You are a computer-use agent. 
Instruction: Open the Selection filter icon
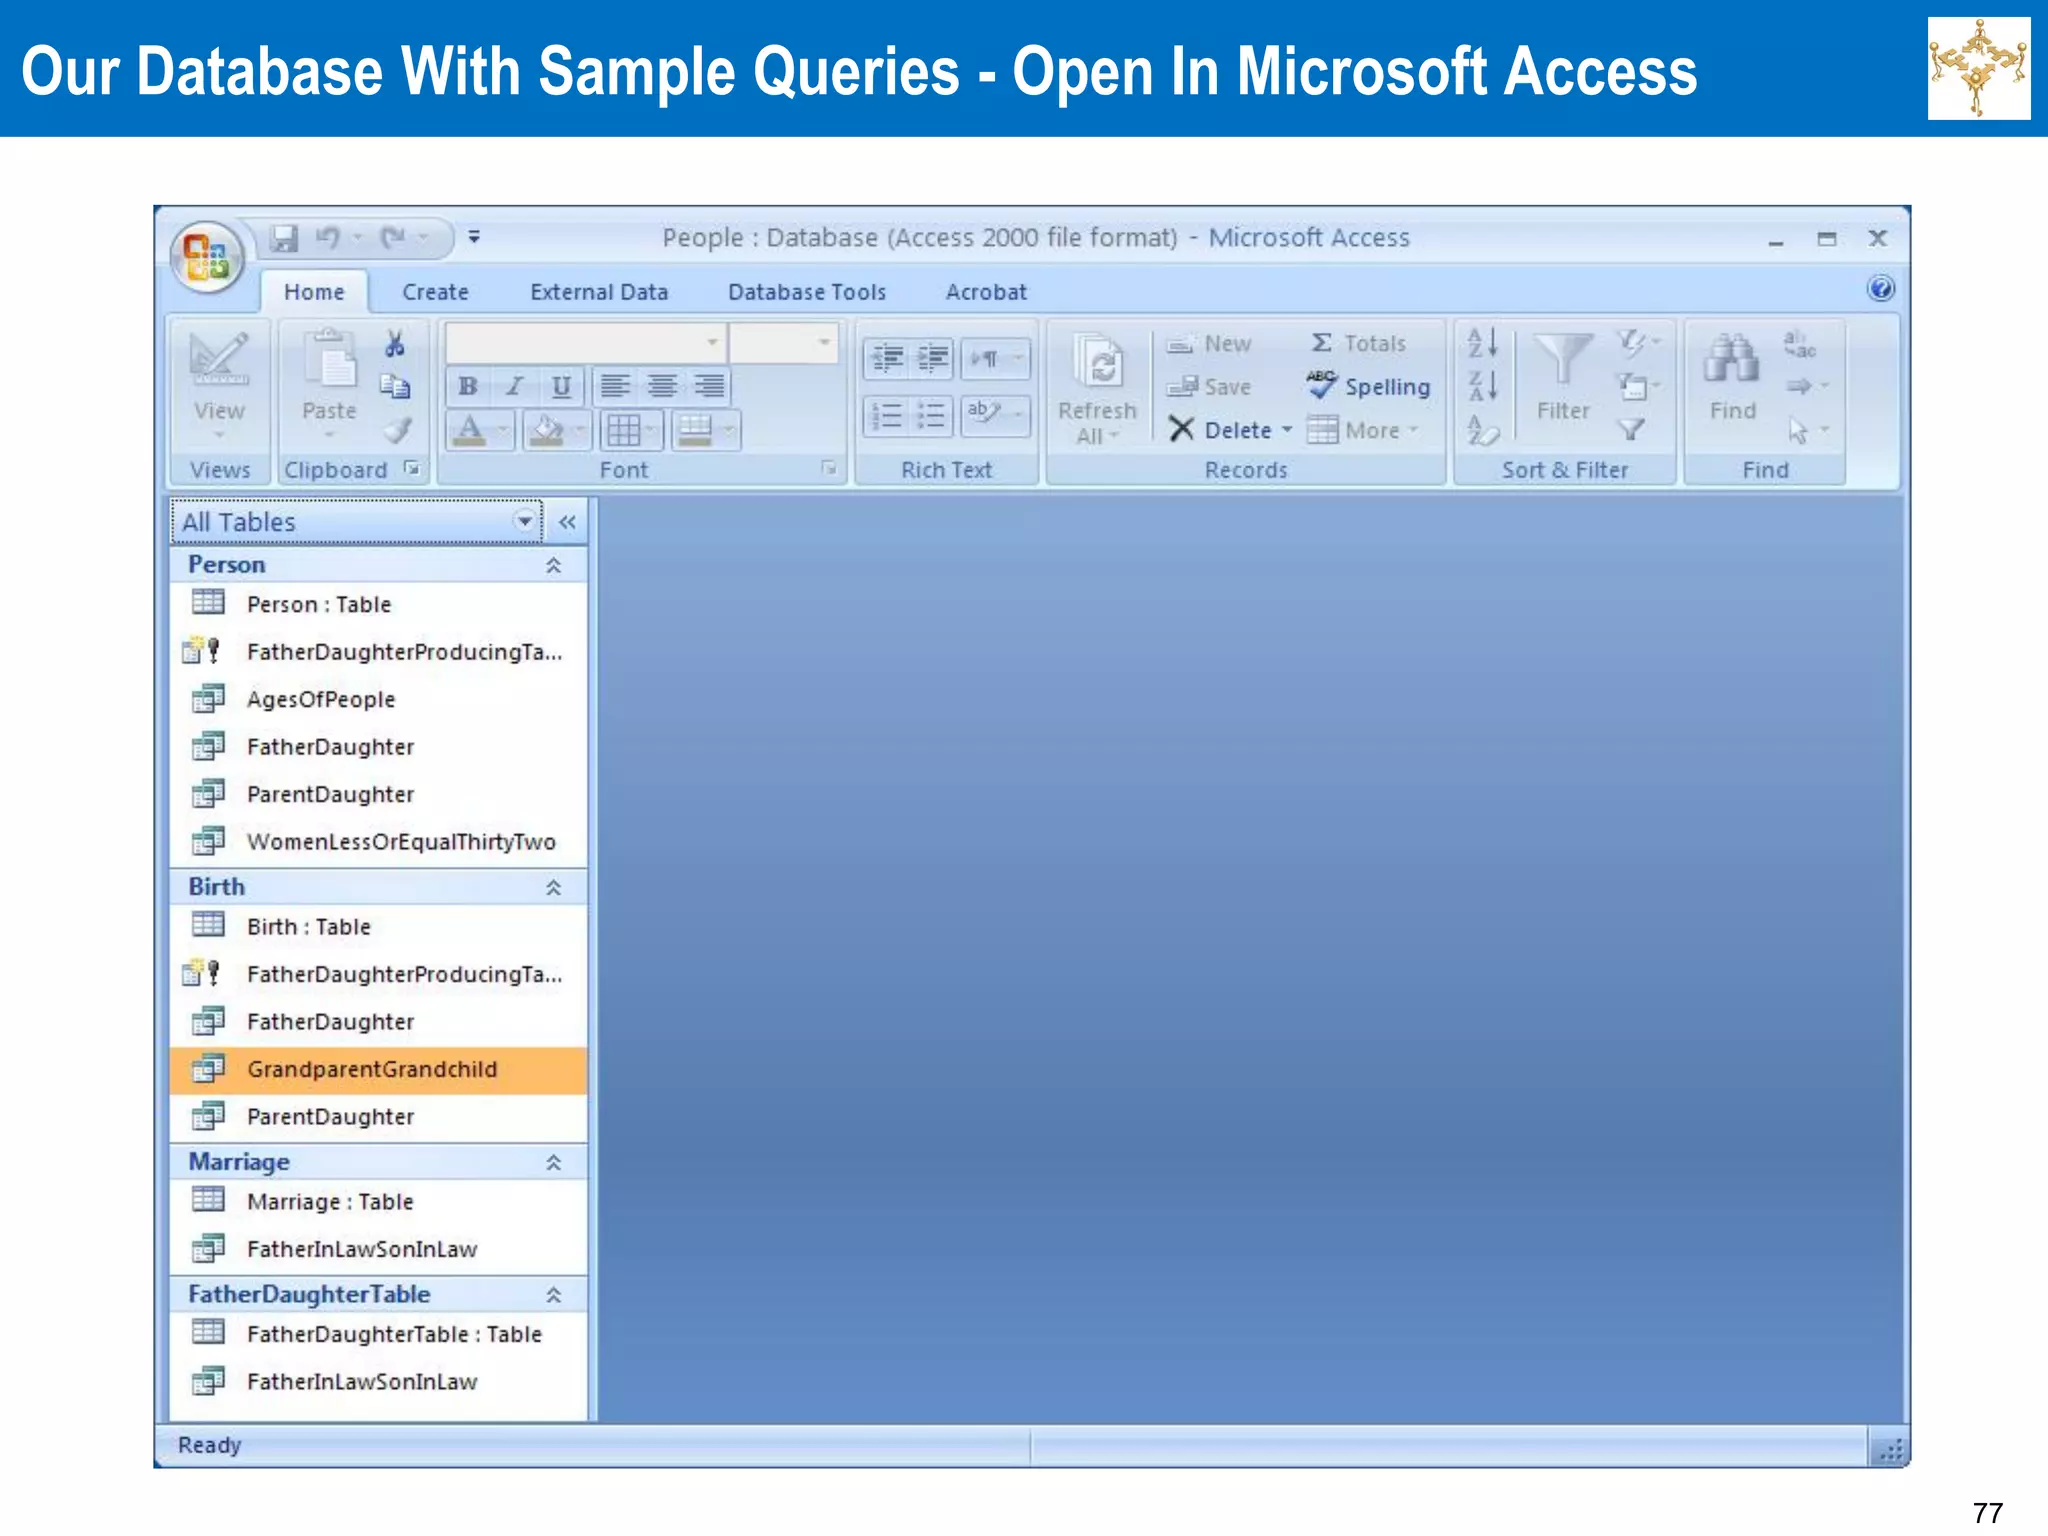coord(1638,343)
